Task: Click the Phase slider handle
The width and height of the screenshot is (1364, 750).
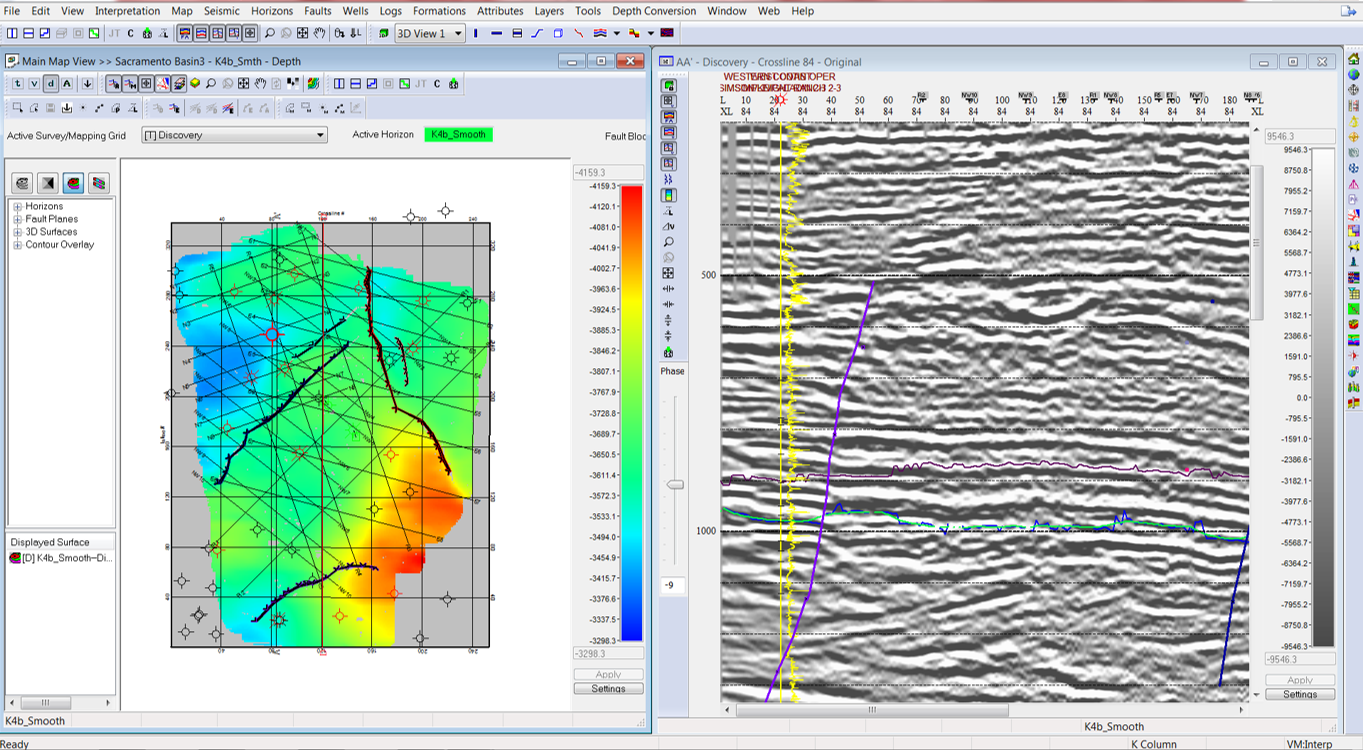Action: [676, 484]
